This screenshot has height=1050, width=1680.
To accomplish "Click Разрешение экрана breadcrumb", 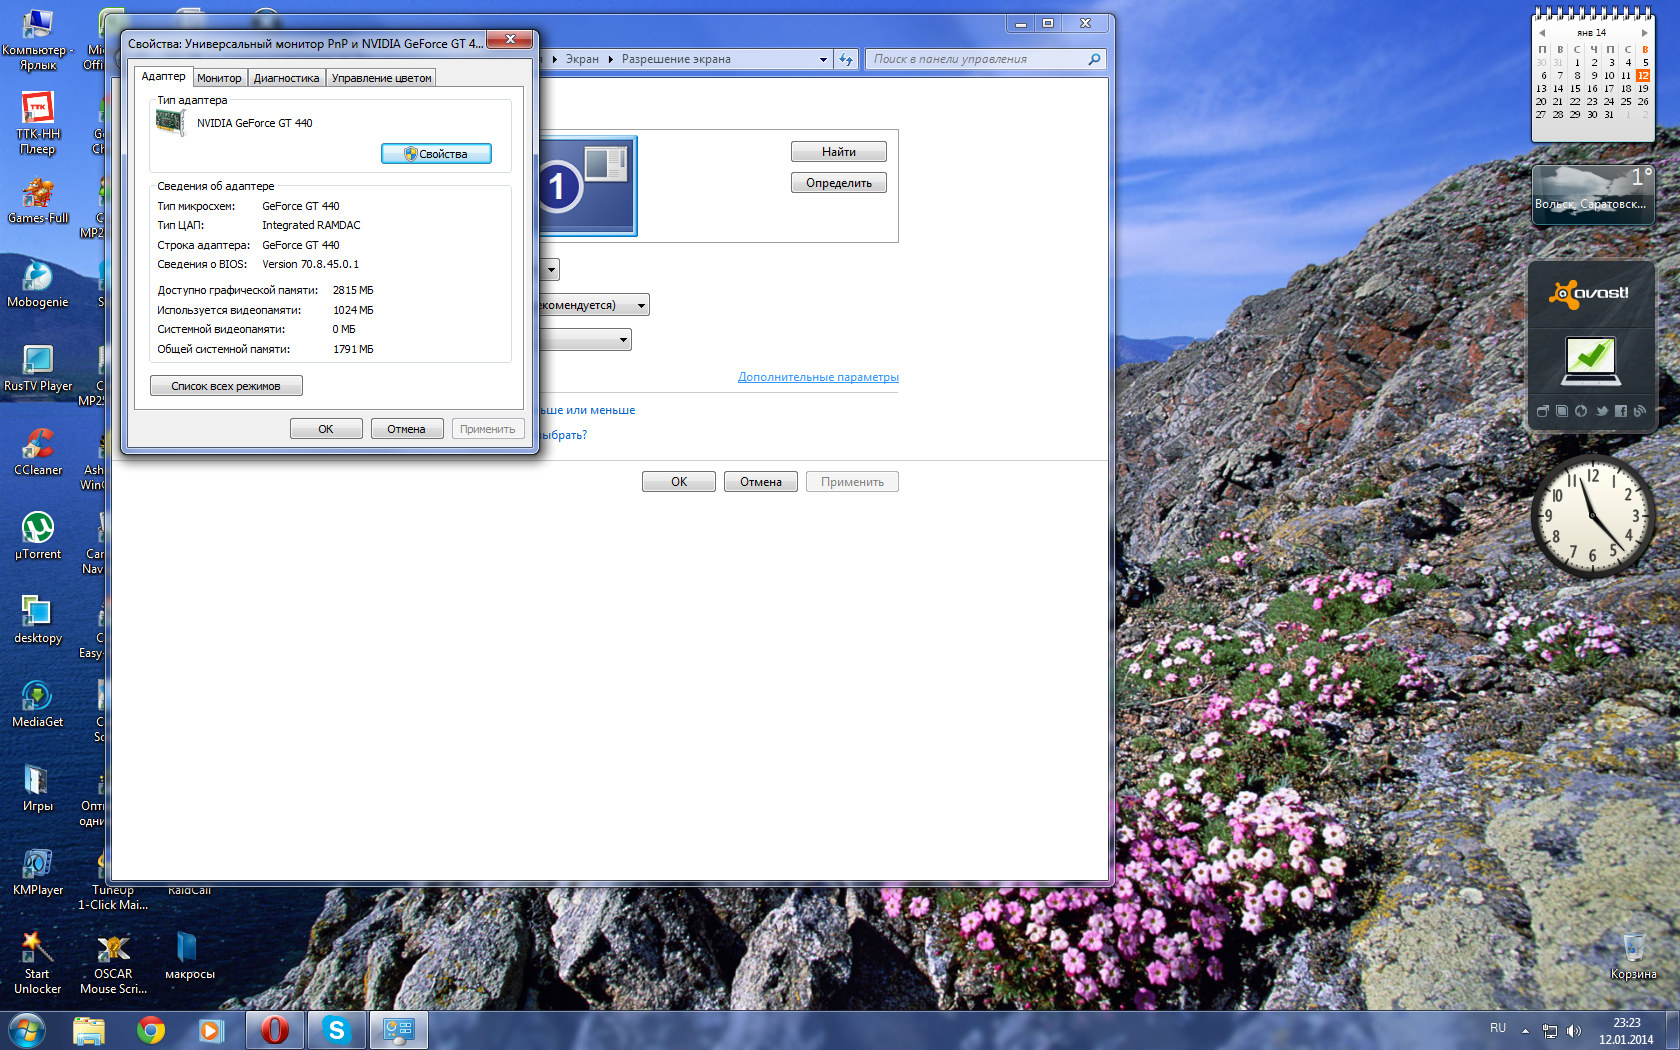I will (676, 60).
